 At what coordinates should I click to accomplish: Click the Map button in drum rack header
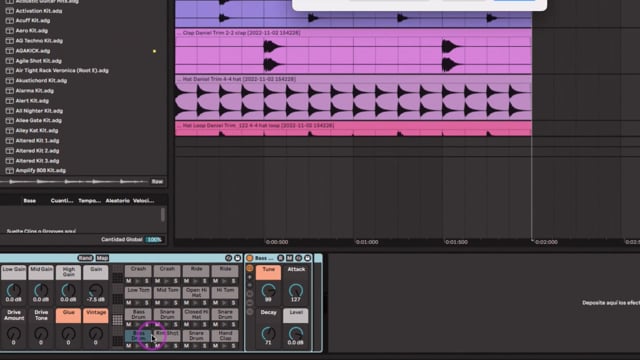click(x=102, y=258)
